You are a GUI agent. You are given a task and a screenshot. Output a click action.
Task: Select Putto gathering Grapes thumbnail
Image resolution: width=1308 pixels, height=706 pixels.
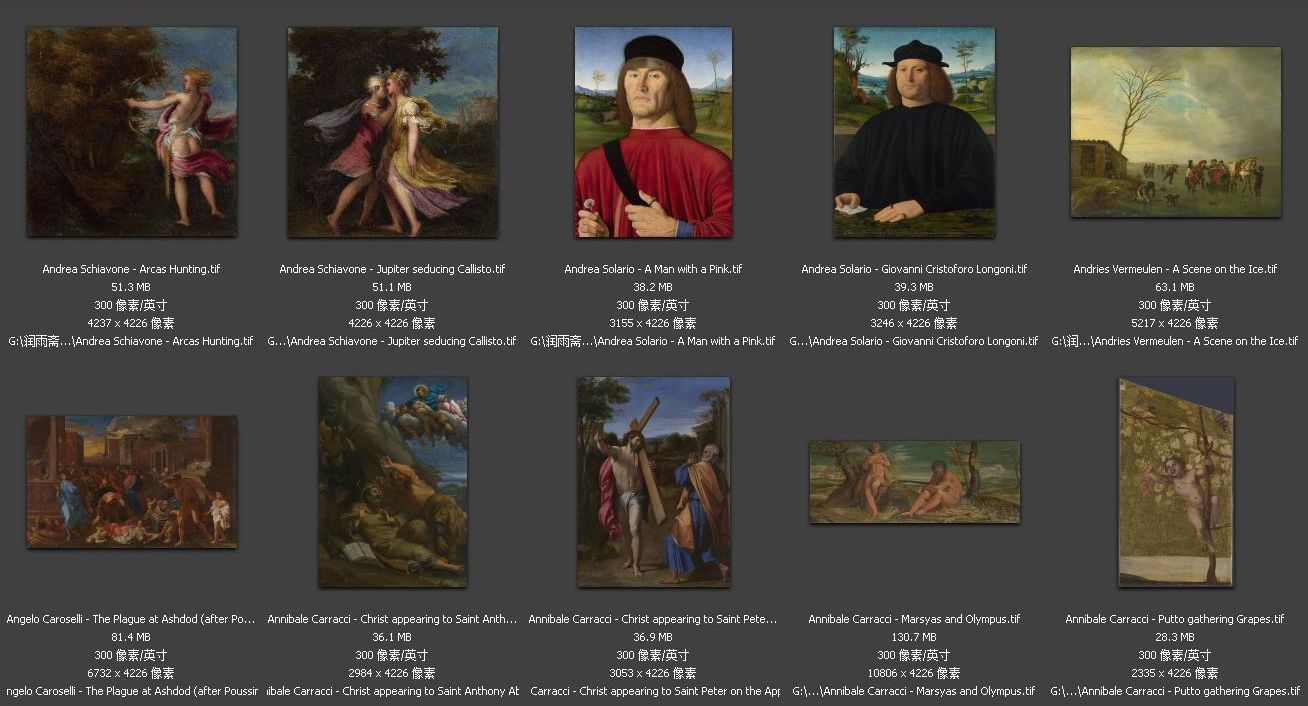(1176, 482)
